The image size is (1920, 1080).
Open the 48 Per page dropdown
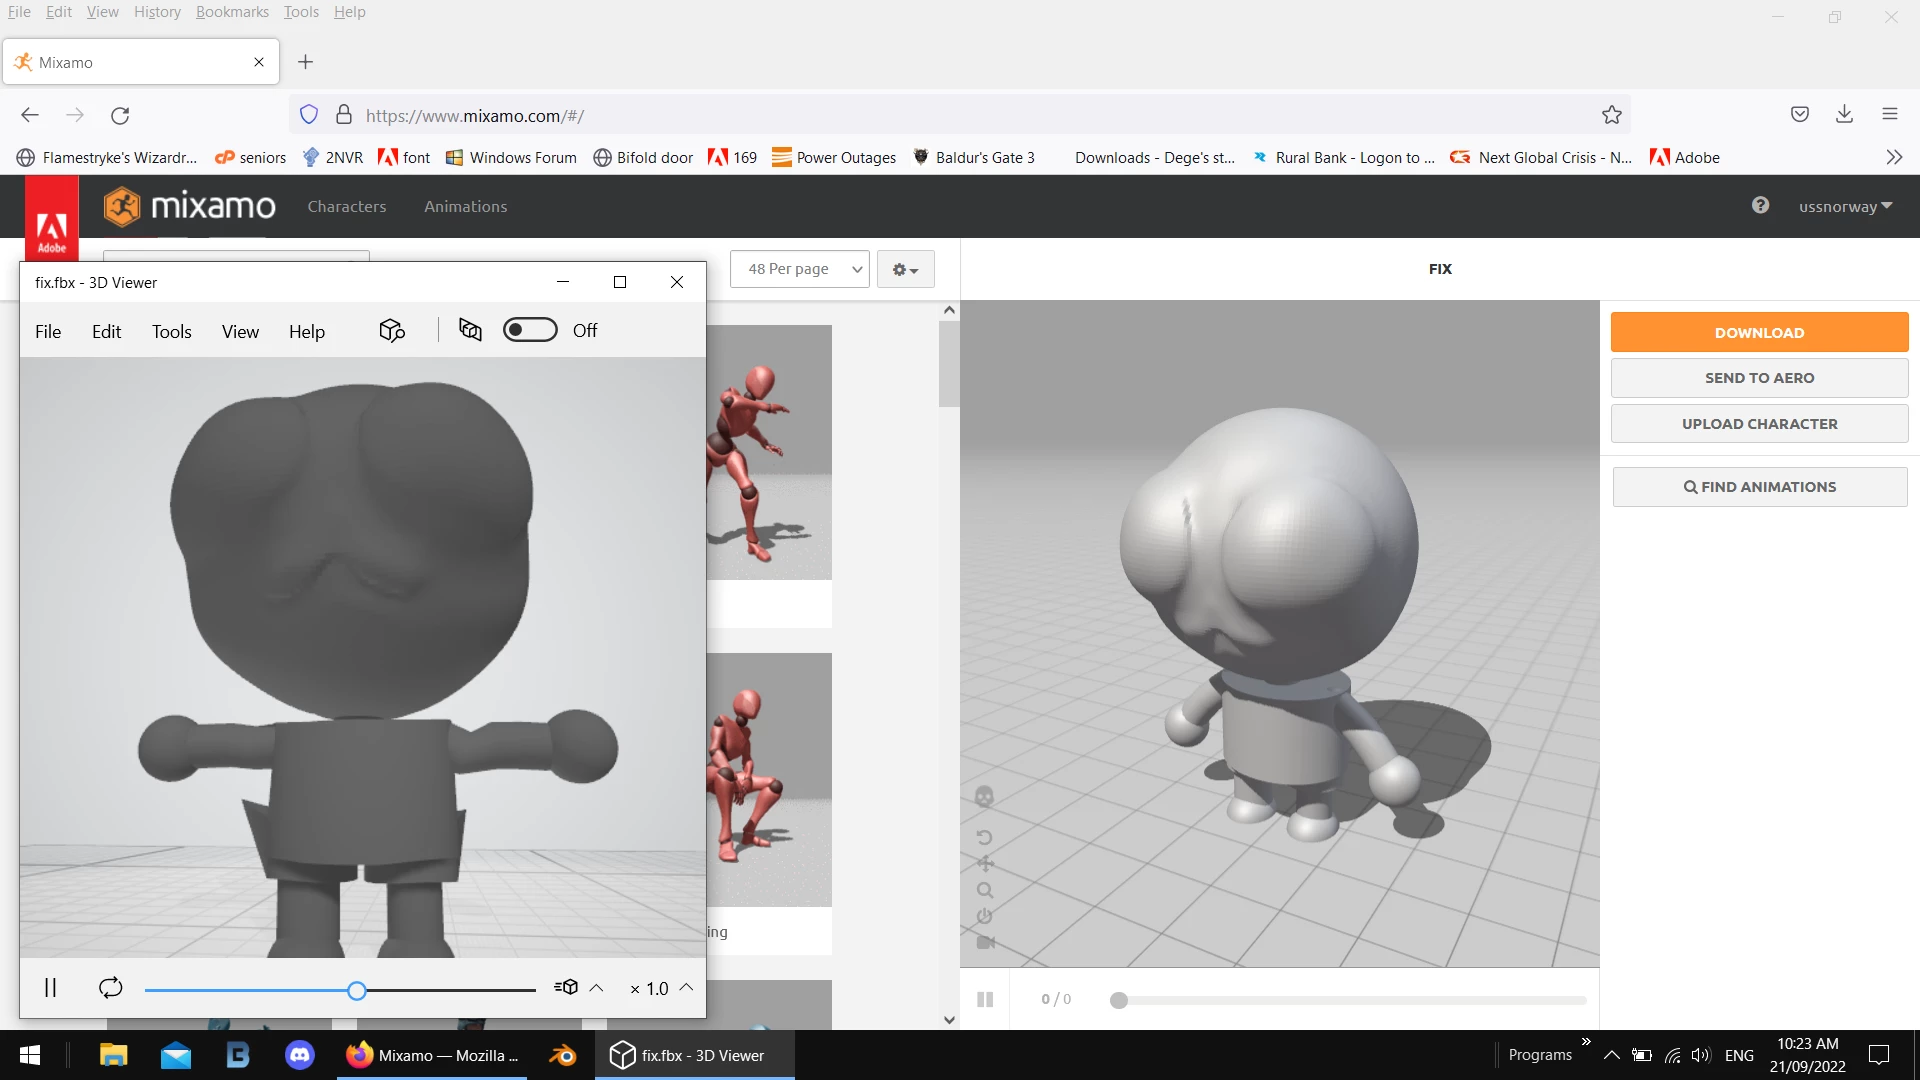tap(800, 269)
